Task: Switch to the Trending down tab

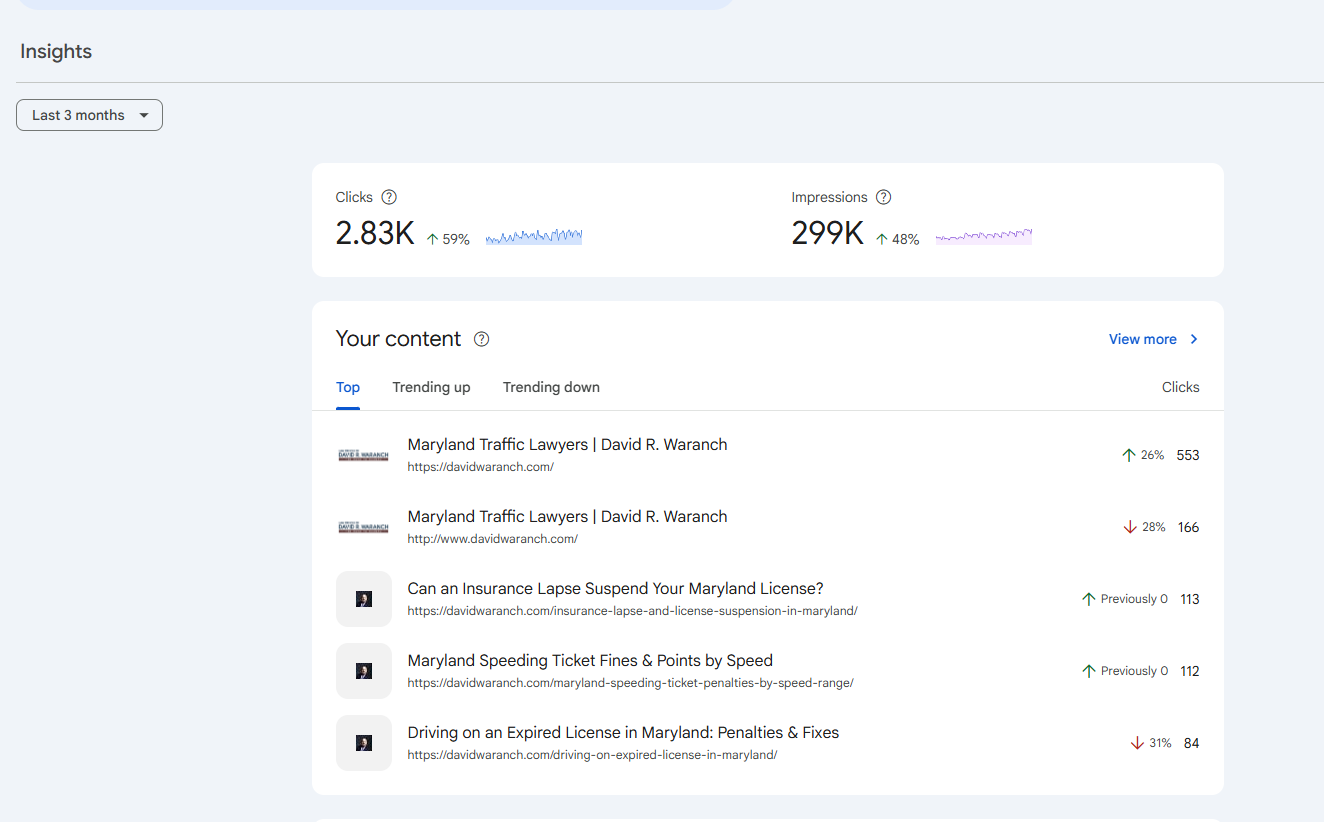Action: click(x=551, y=387)
